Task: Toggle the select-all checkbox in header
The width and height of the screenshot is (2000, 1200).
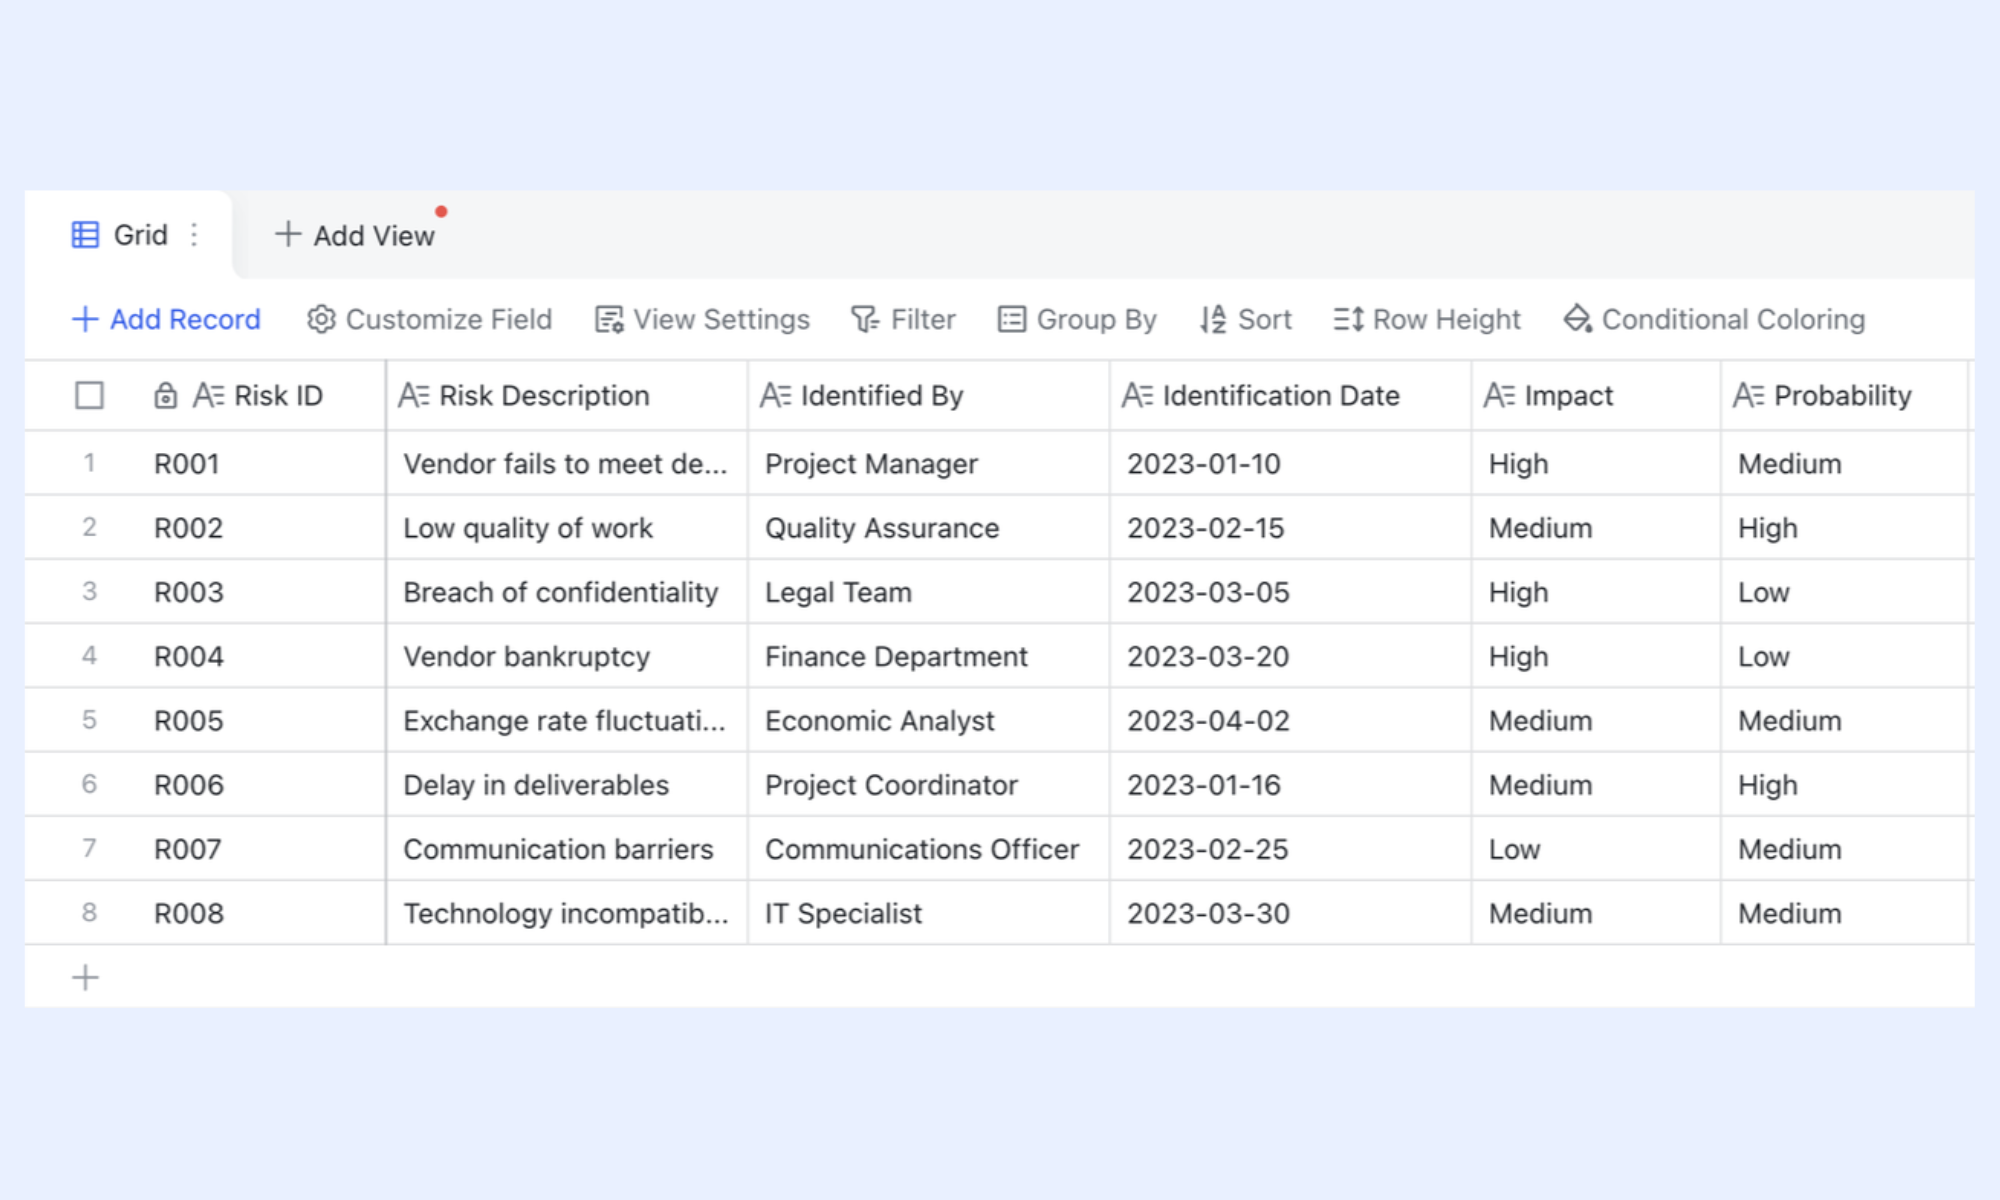Action: tap(89, 396)
